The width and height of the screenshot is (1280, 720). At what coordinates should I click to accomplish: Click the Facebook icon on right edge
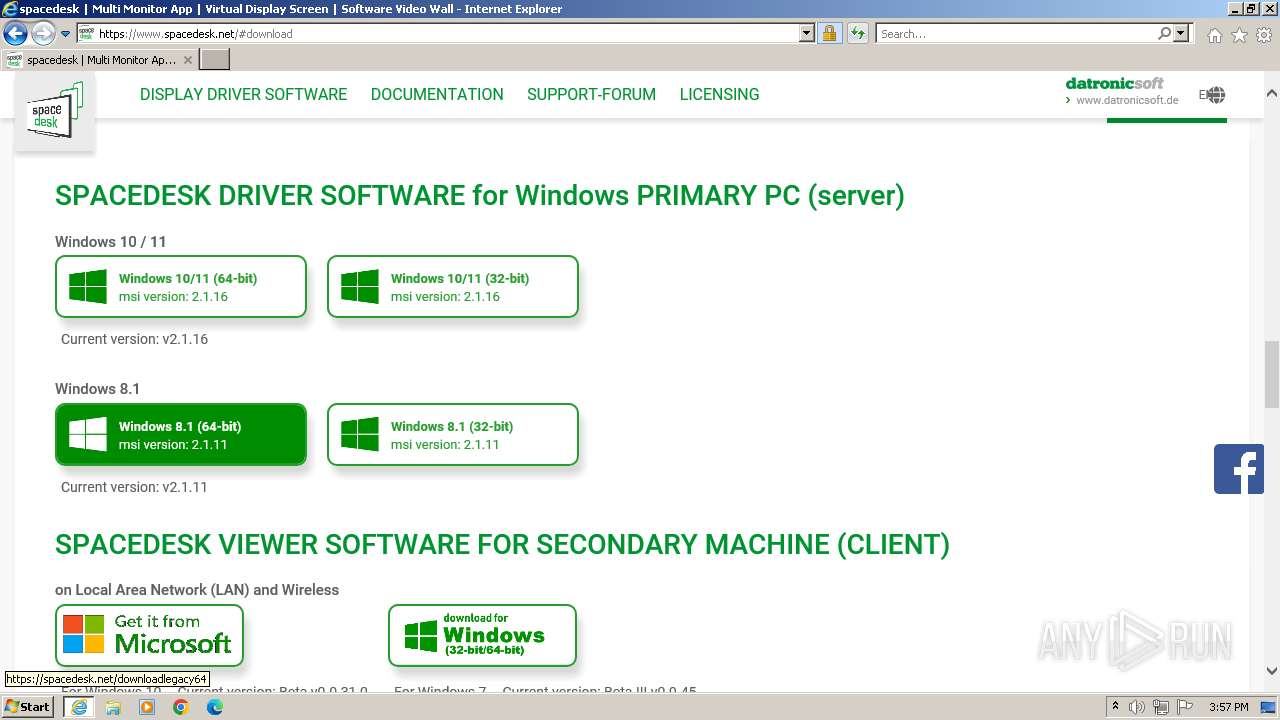(1239, 469)
